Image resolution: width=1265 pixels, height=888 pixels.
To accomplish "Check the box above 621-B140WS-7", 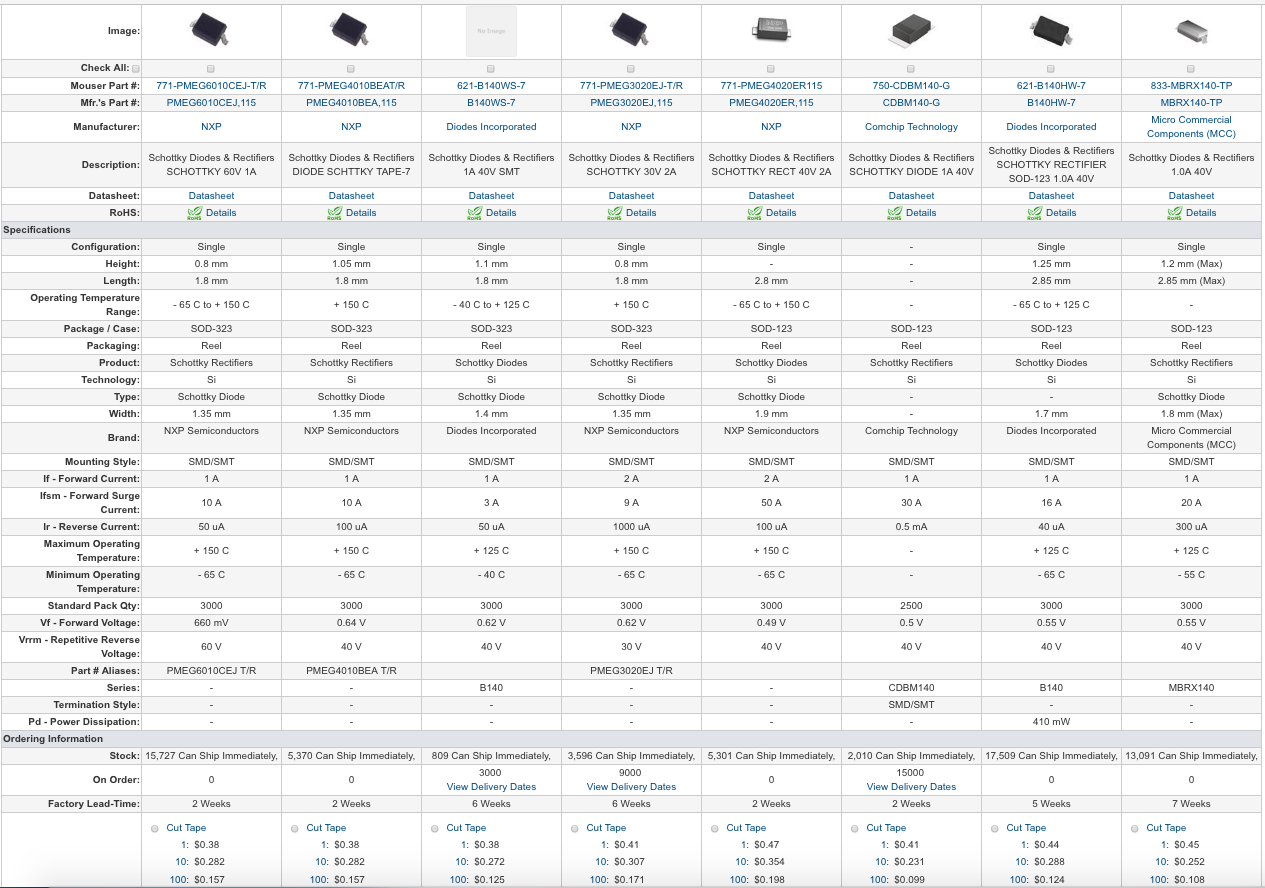I will tap(491, 69).
